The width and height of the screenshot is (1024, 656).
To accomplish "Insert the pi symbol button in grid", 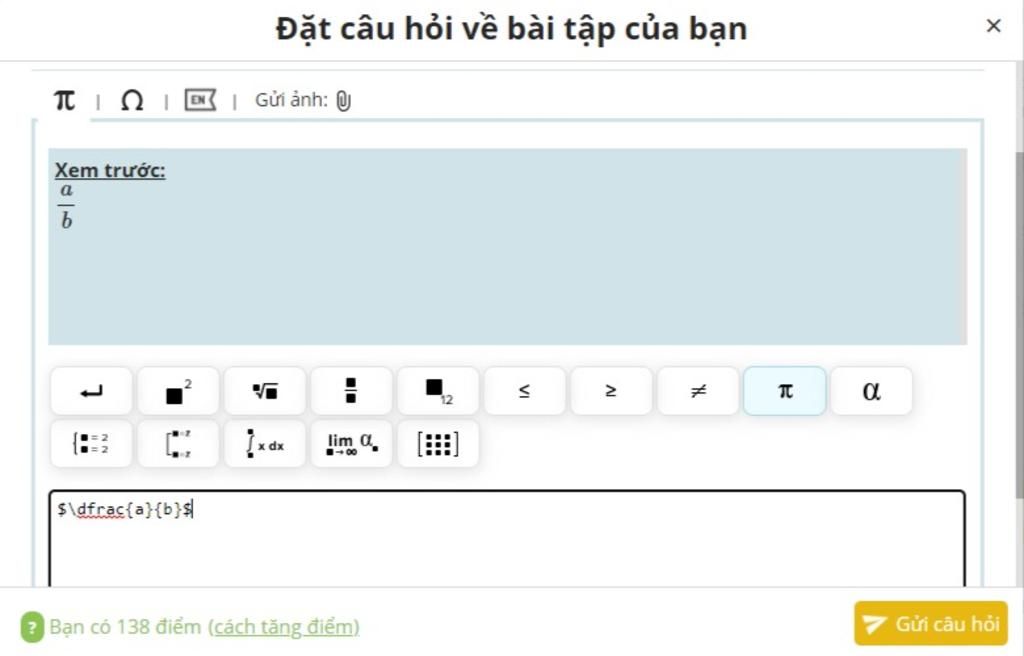I will [x=785, y=391].
